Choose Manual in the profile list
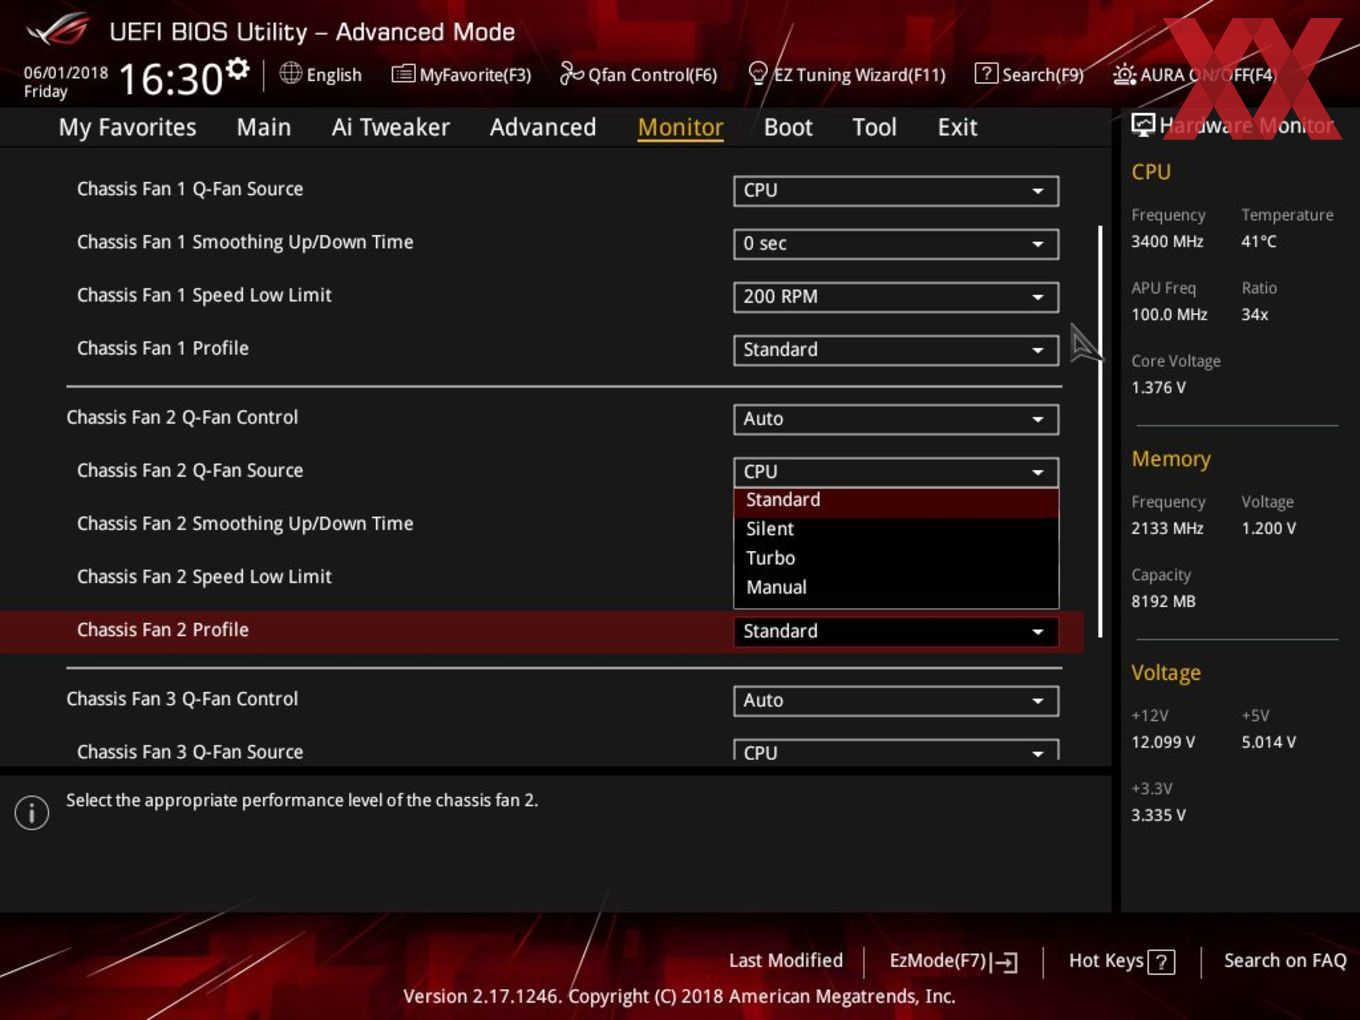1360x1020 pixels. (896, 587)
